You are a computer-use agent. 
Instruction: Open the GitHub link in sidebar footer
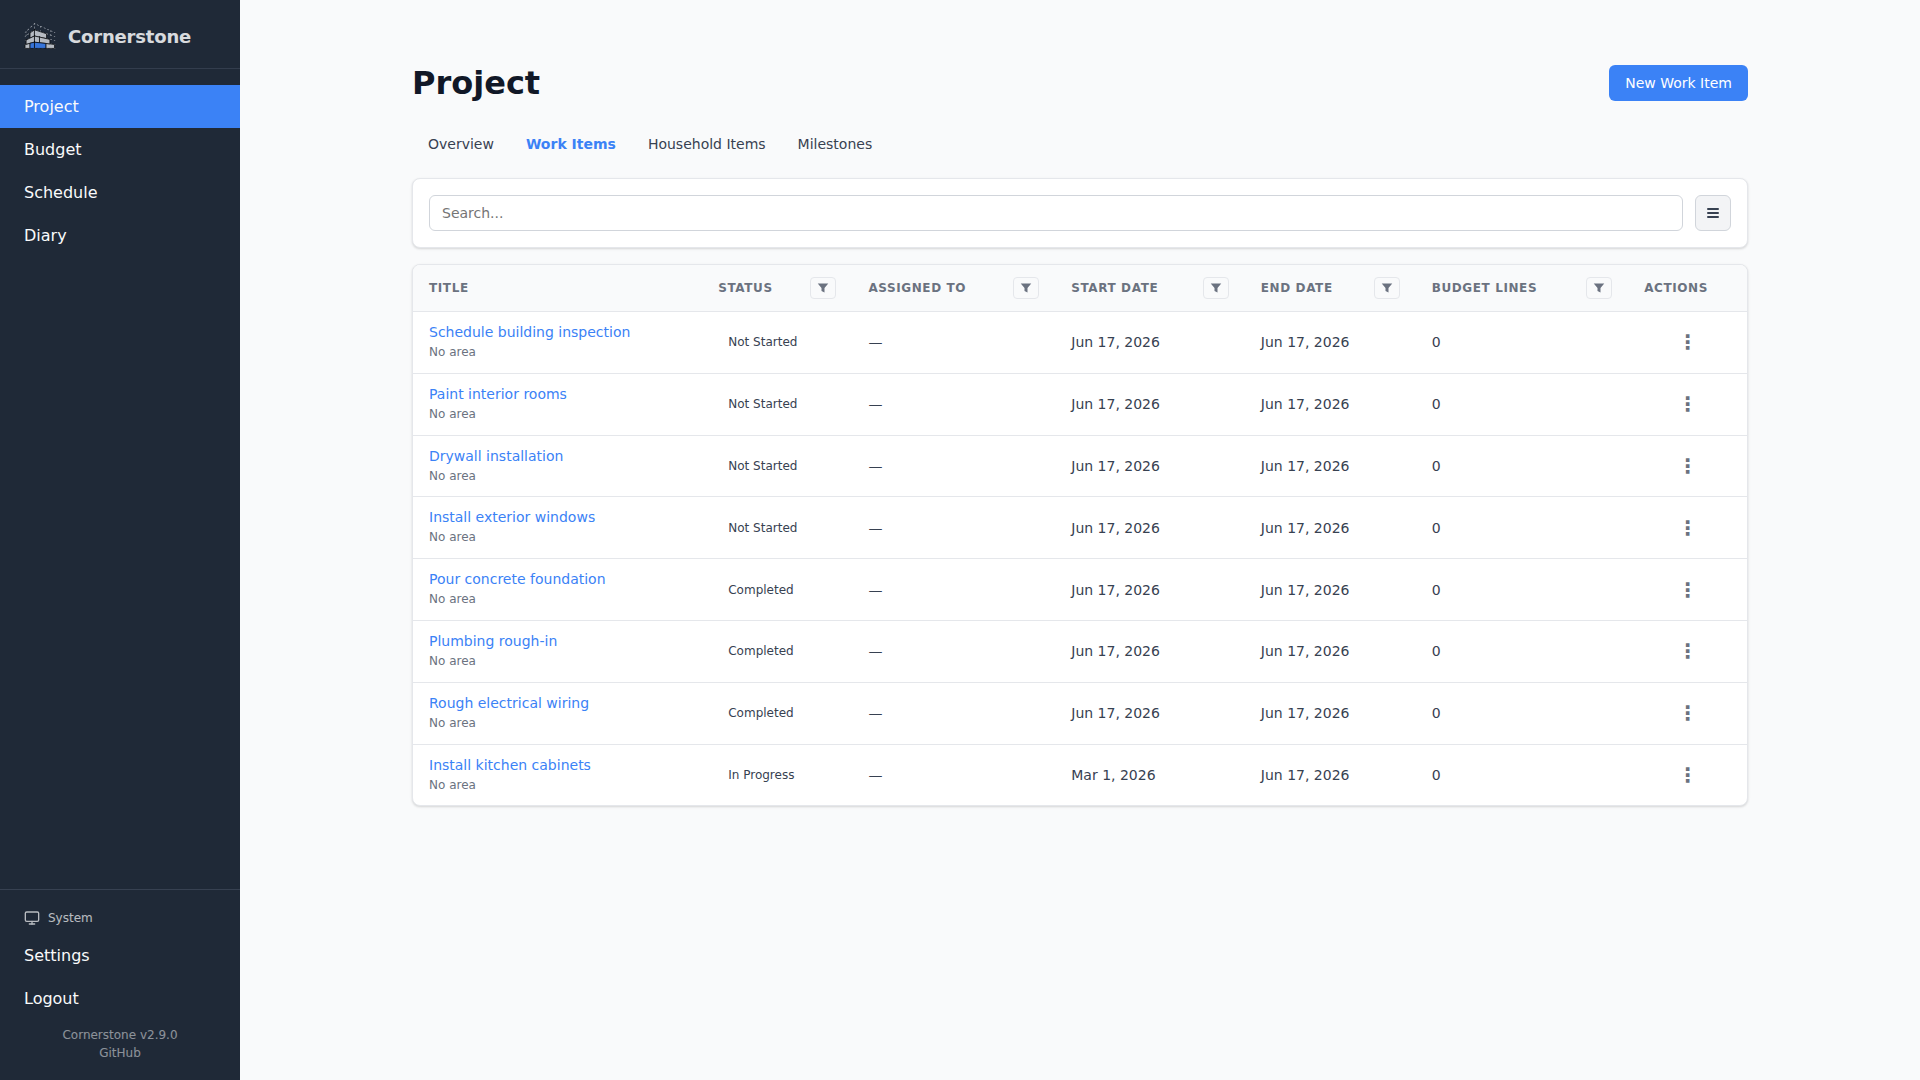point(120,1053)
